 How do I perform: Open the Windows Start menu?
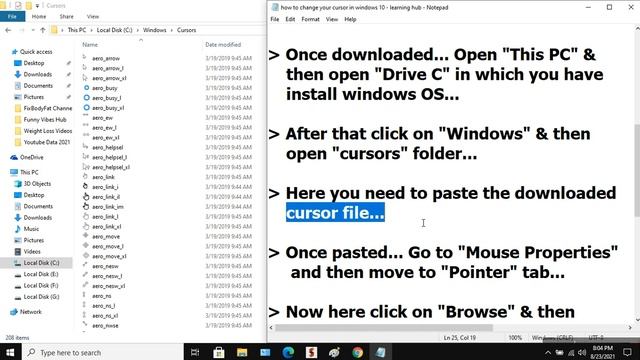(x=10, y=352)
